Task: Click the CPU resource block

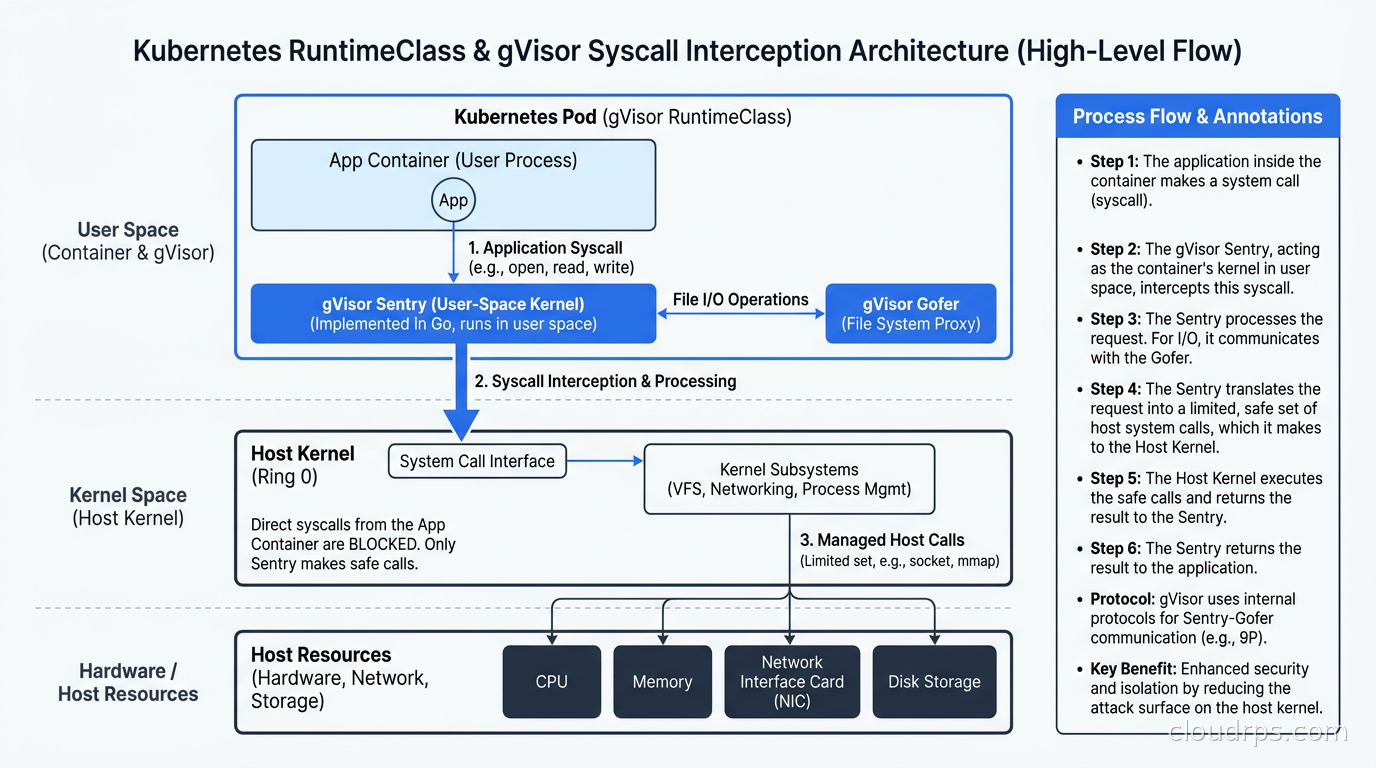Action: click(551, 682)
